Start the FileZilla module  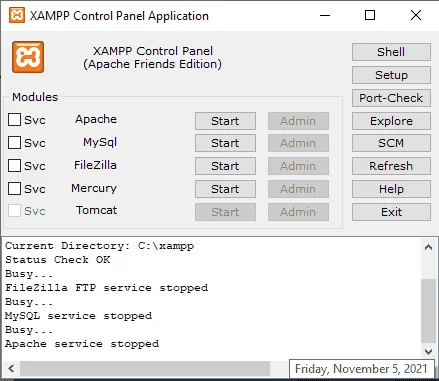(x=225, y=166)
